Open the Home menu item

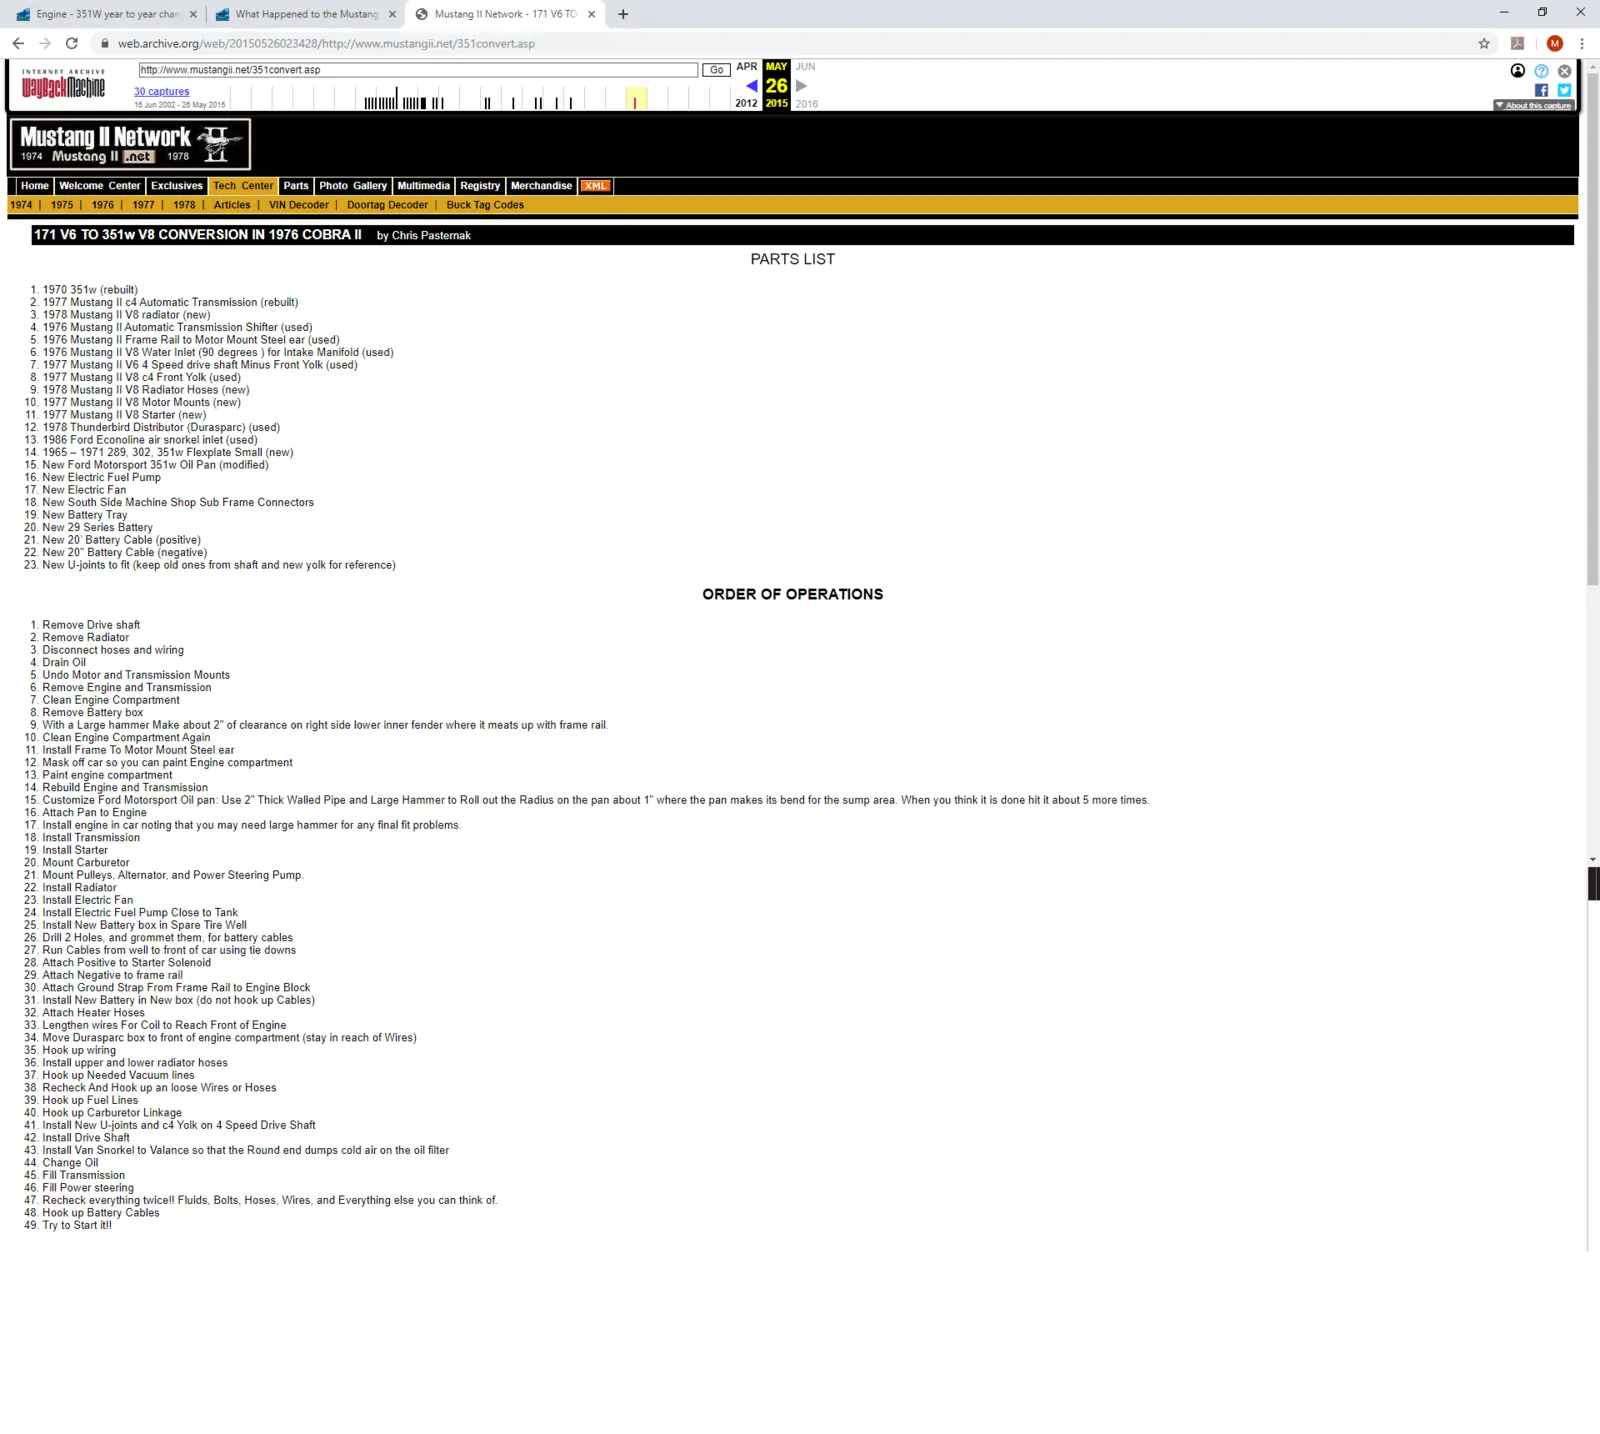(35, 186)
